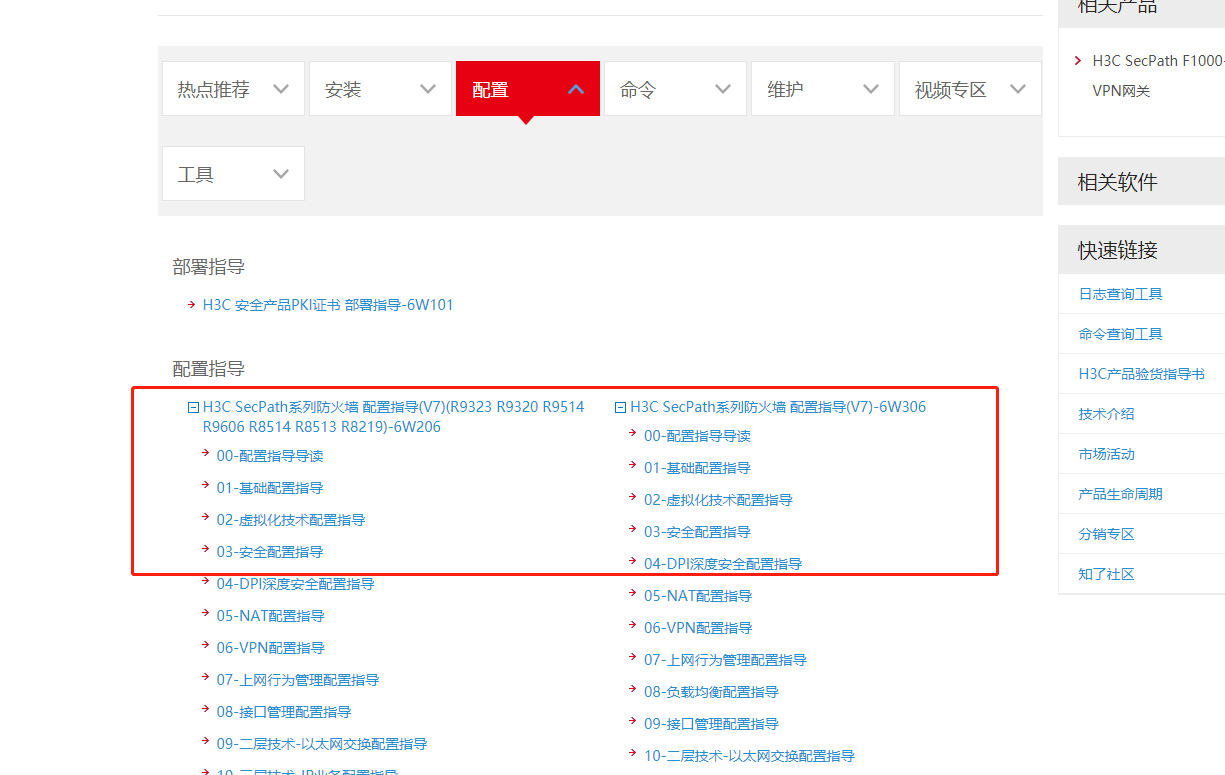Open 04-DPI深度安全配置指导 under 6W306
This screenshot has width=1225, height=775.
(723, 564)
